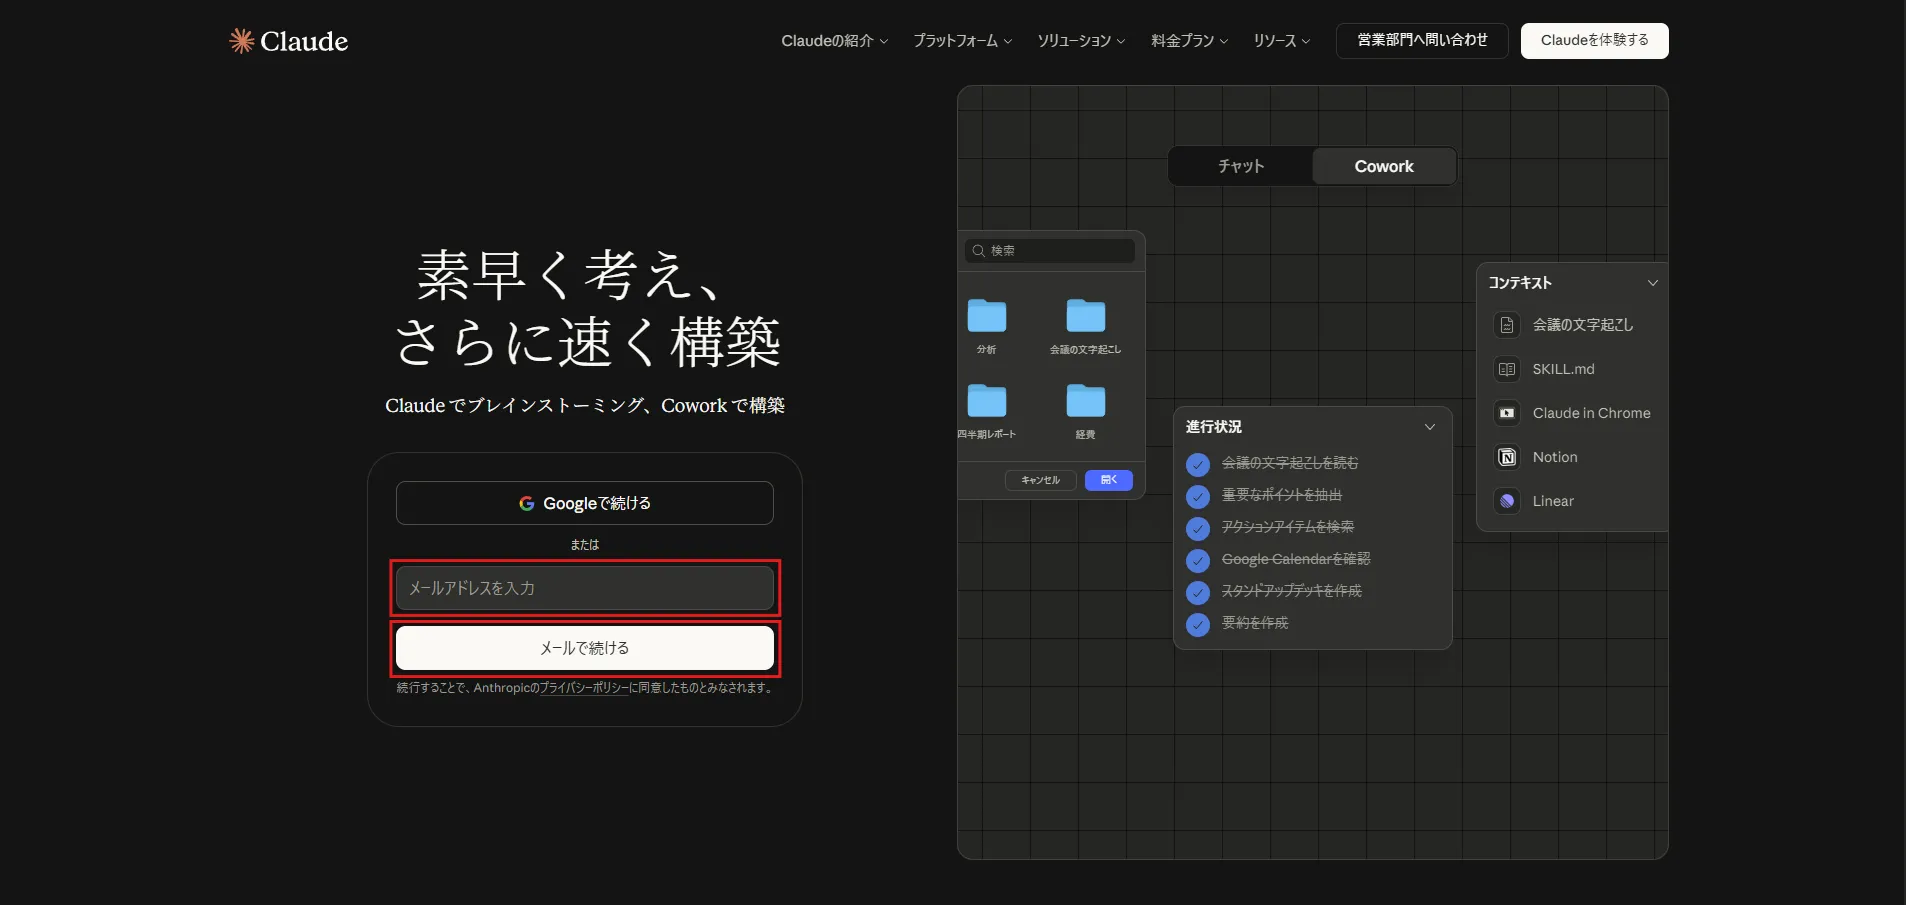Toggle the 会議の文字起こしを読む checkmark
This screenshot has height=905, width=1906.
pyautogui.click(x=1198, y=464)
